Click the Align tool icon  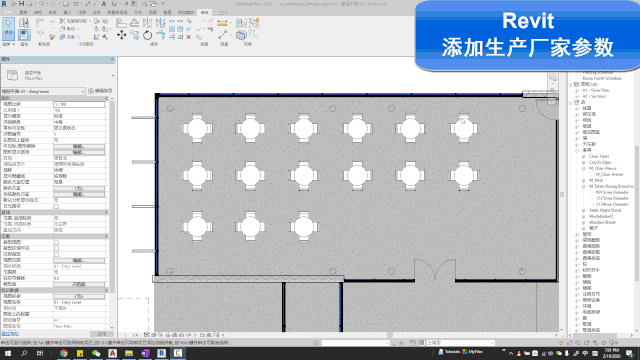click(121, 23)
